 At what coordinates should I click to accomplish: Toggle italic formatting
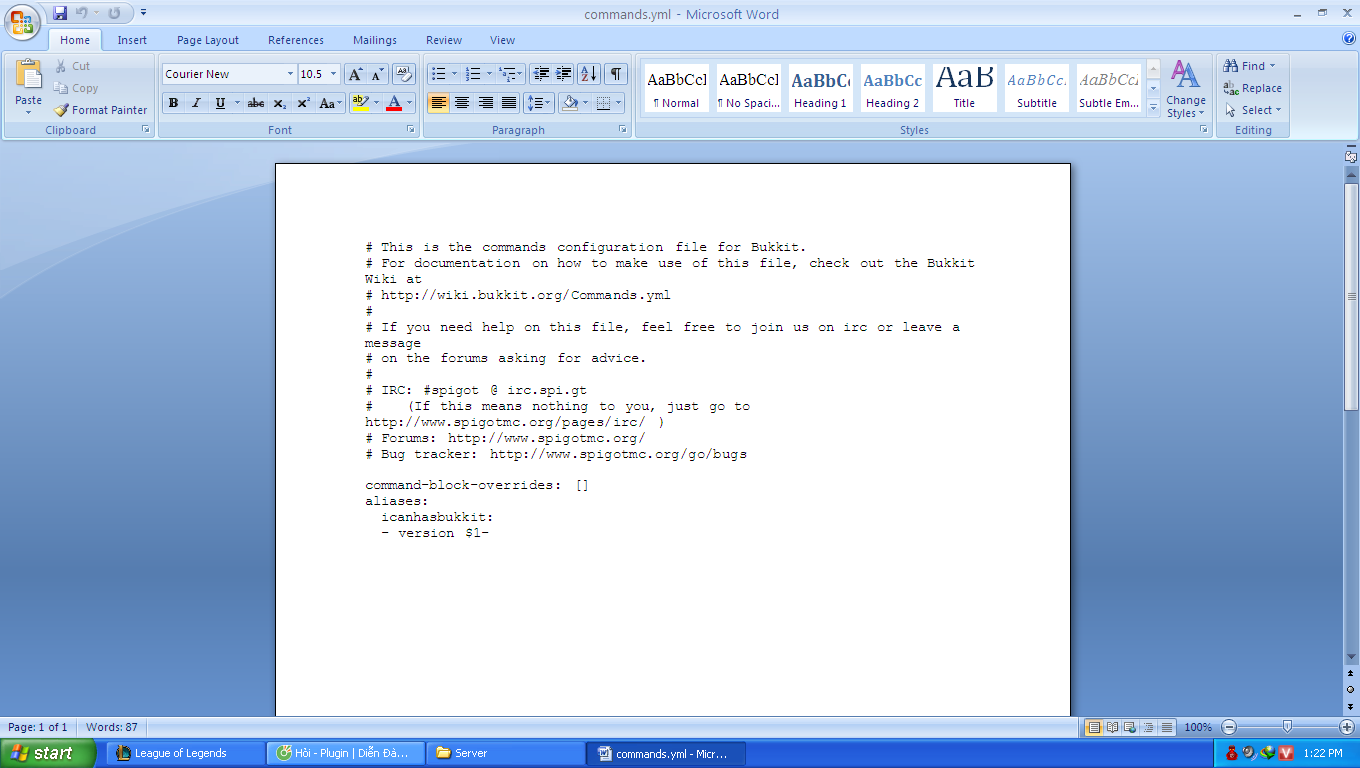point(196,103)
